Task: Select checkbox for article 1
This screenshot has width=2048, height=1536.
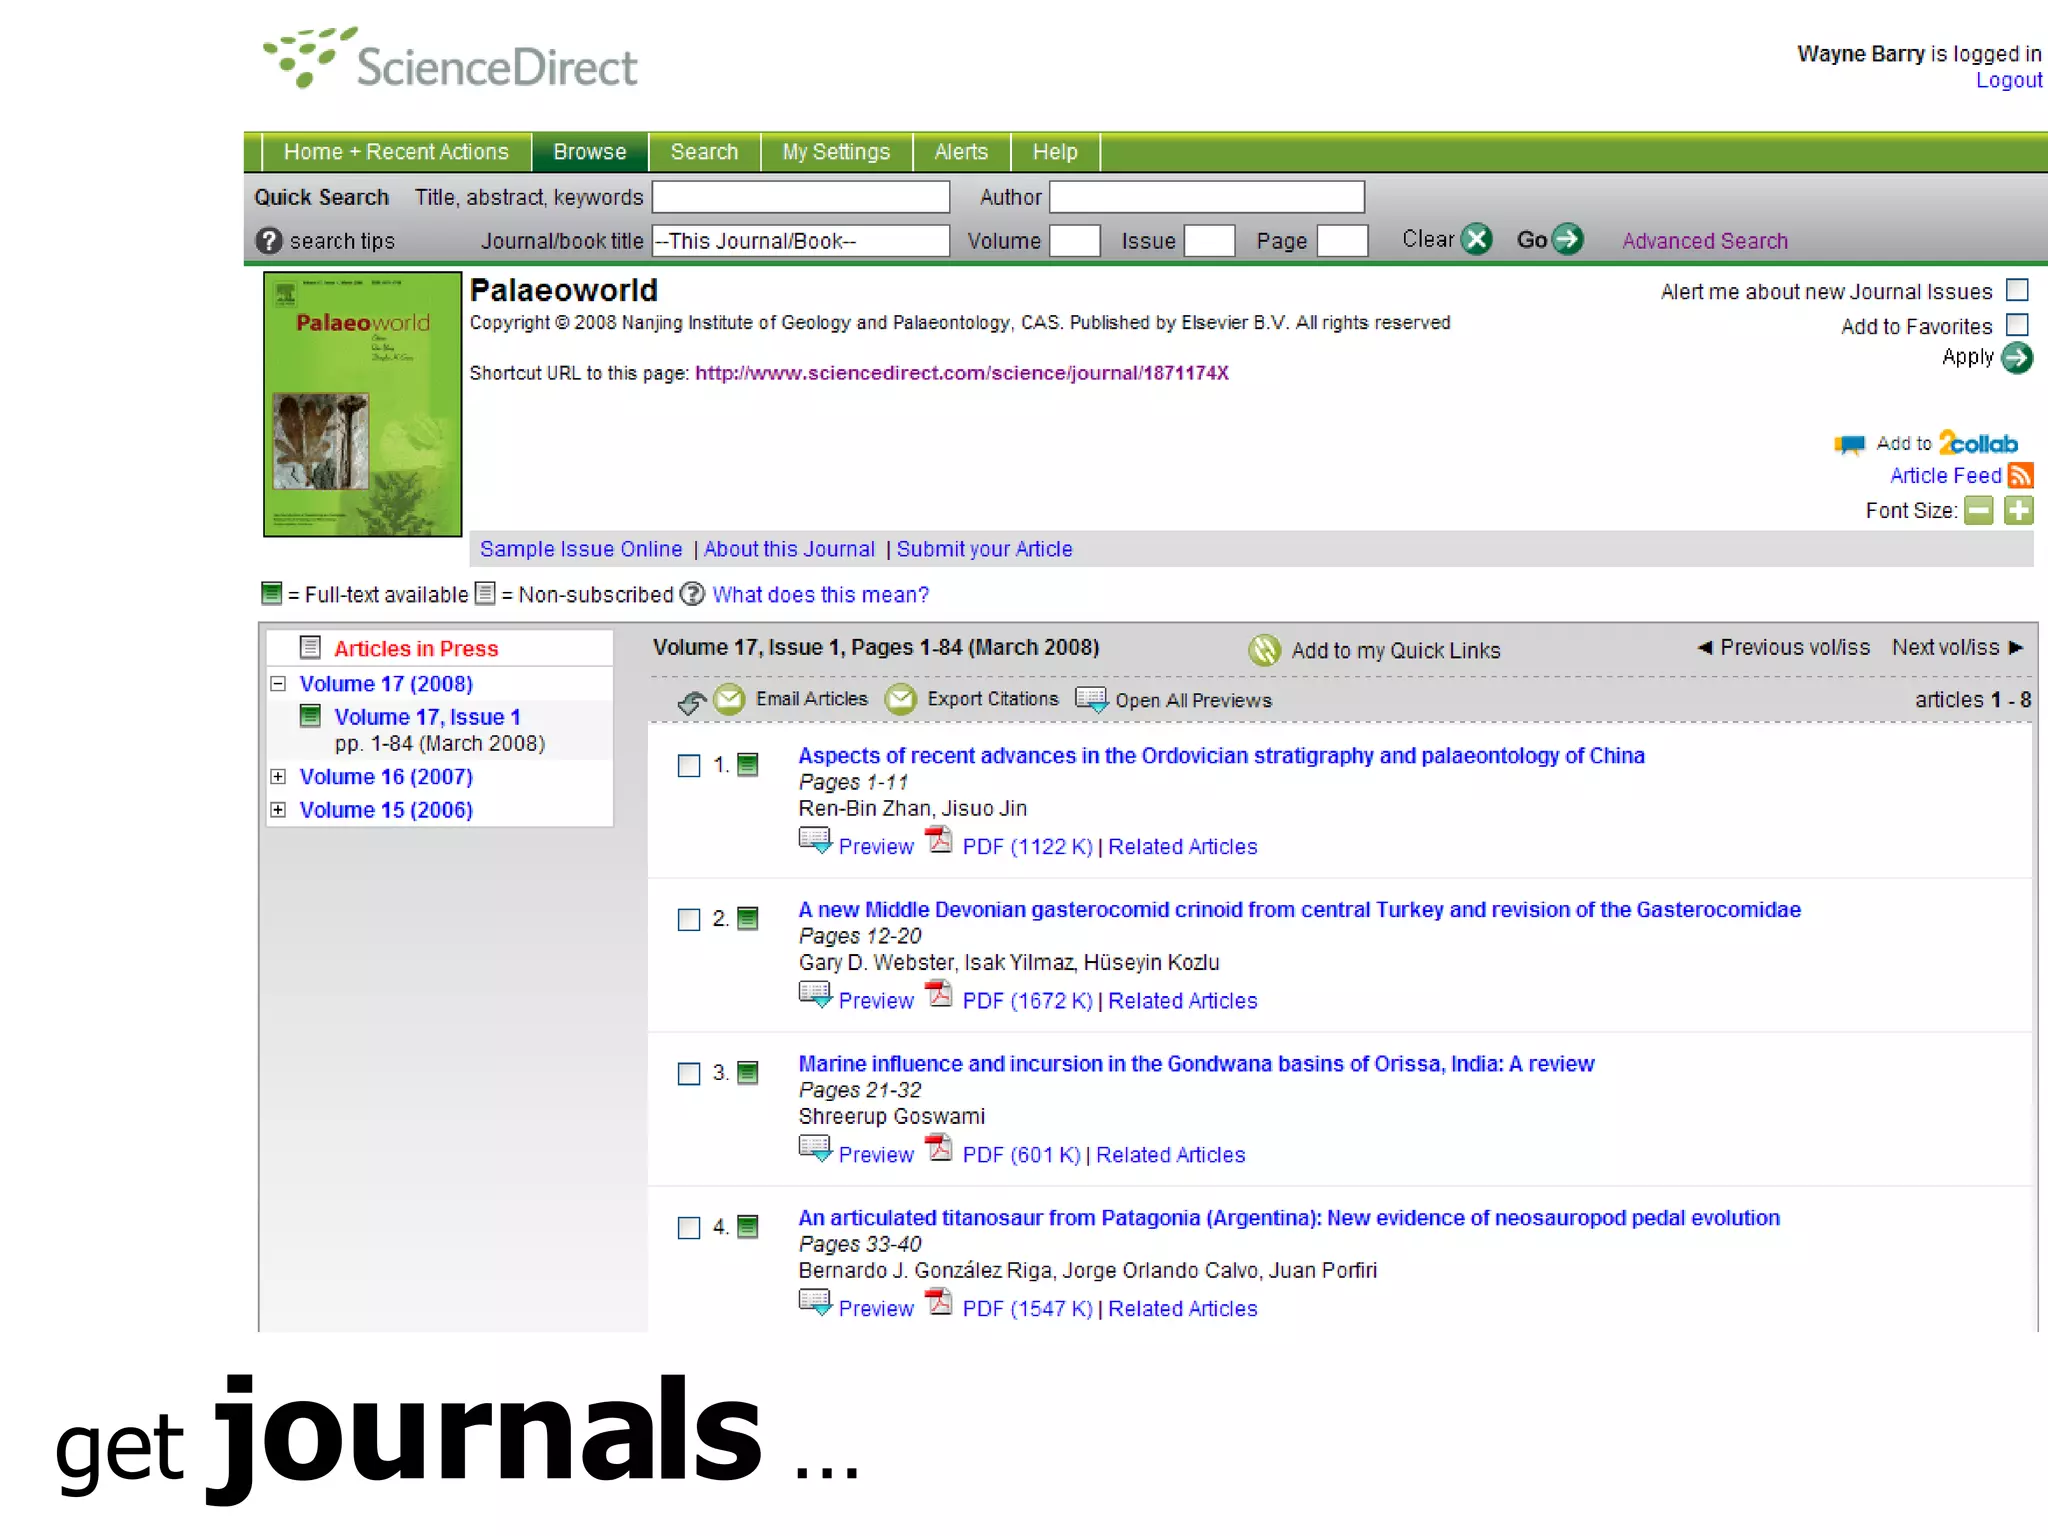Action: coord(689,766)
